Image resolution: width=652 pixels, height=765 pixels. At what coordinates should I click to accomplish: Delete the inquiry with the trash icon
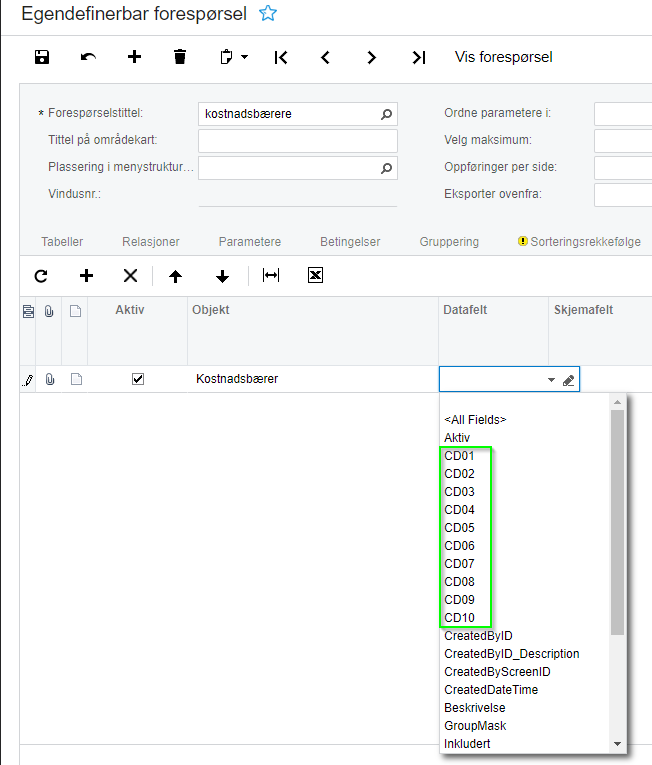click(180, 57)
